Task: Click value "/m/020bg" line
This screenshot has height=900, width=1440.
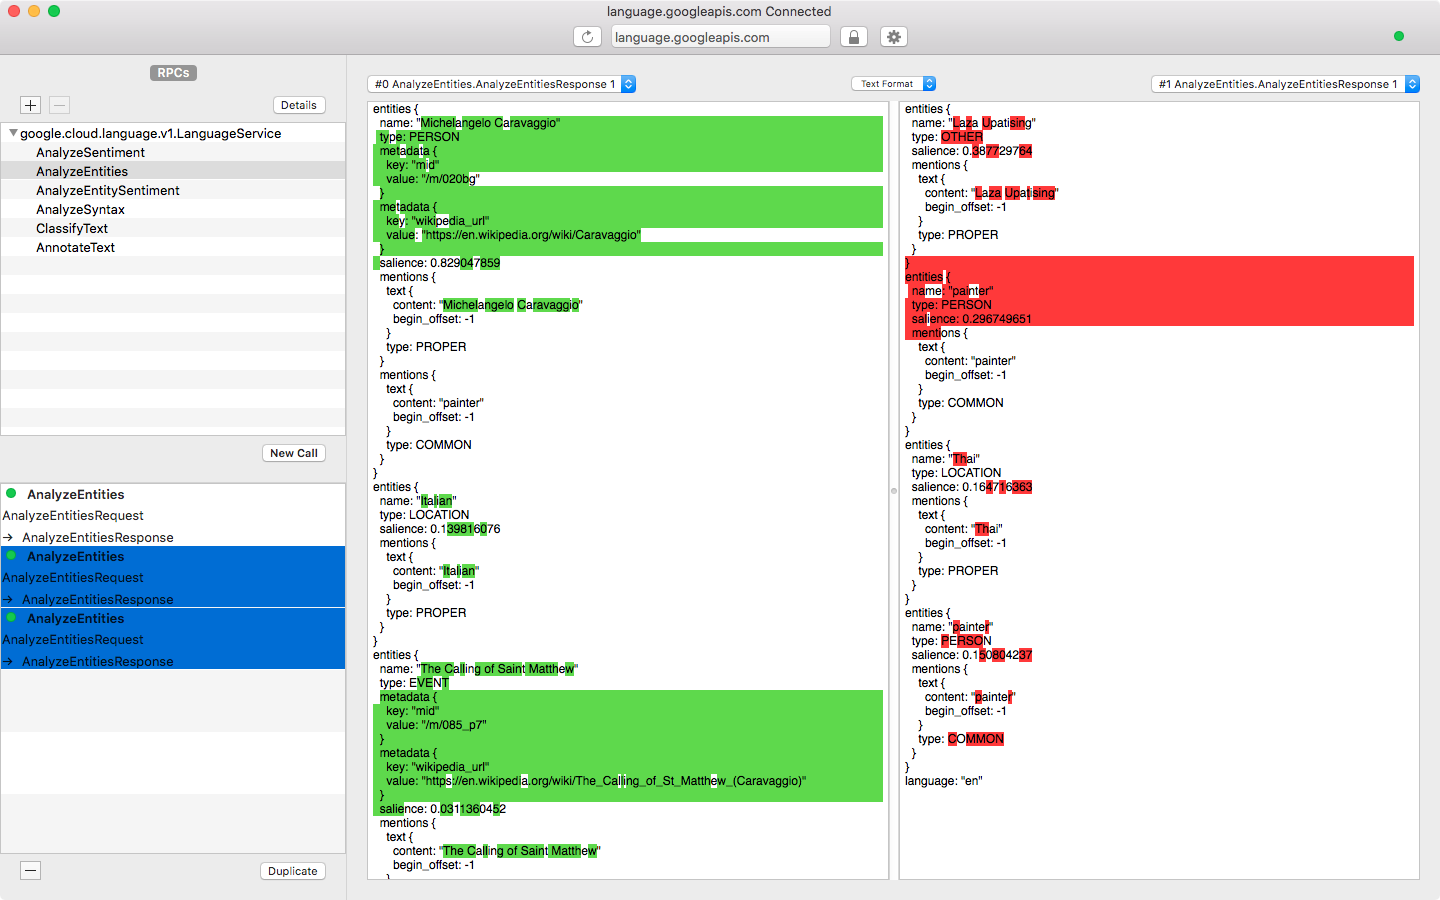Action: point(433,179)
